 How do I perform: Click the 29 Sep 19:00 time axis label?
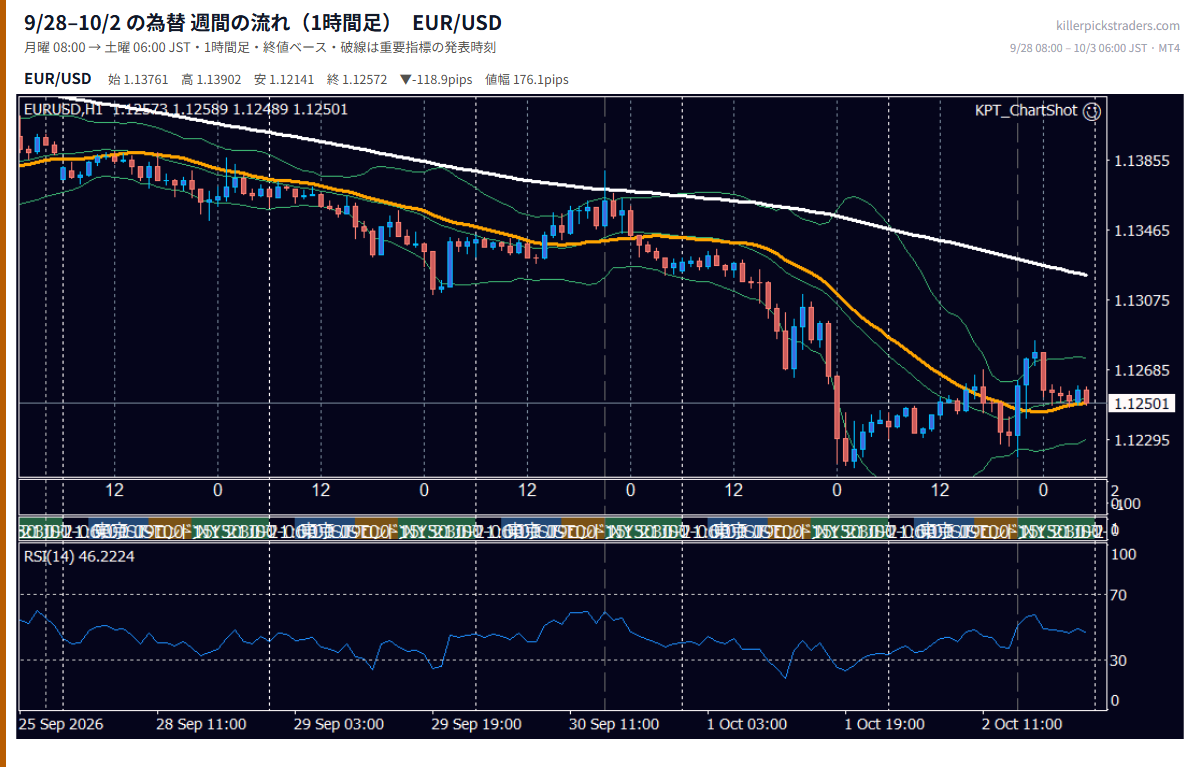point(476,723)
